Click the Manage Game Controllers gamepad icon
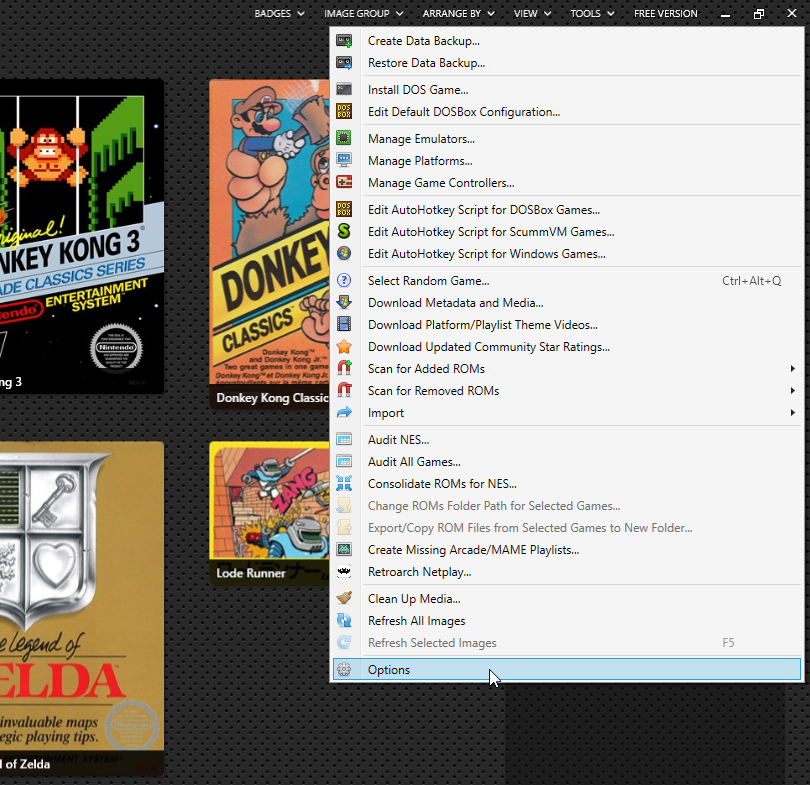The width and height of the screenshot is (810, 785). point(344,182)
